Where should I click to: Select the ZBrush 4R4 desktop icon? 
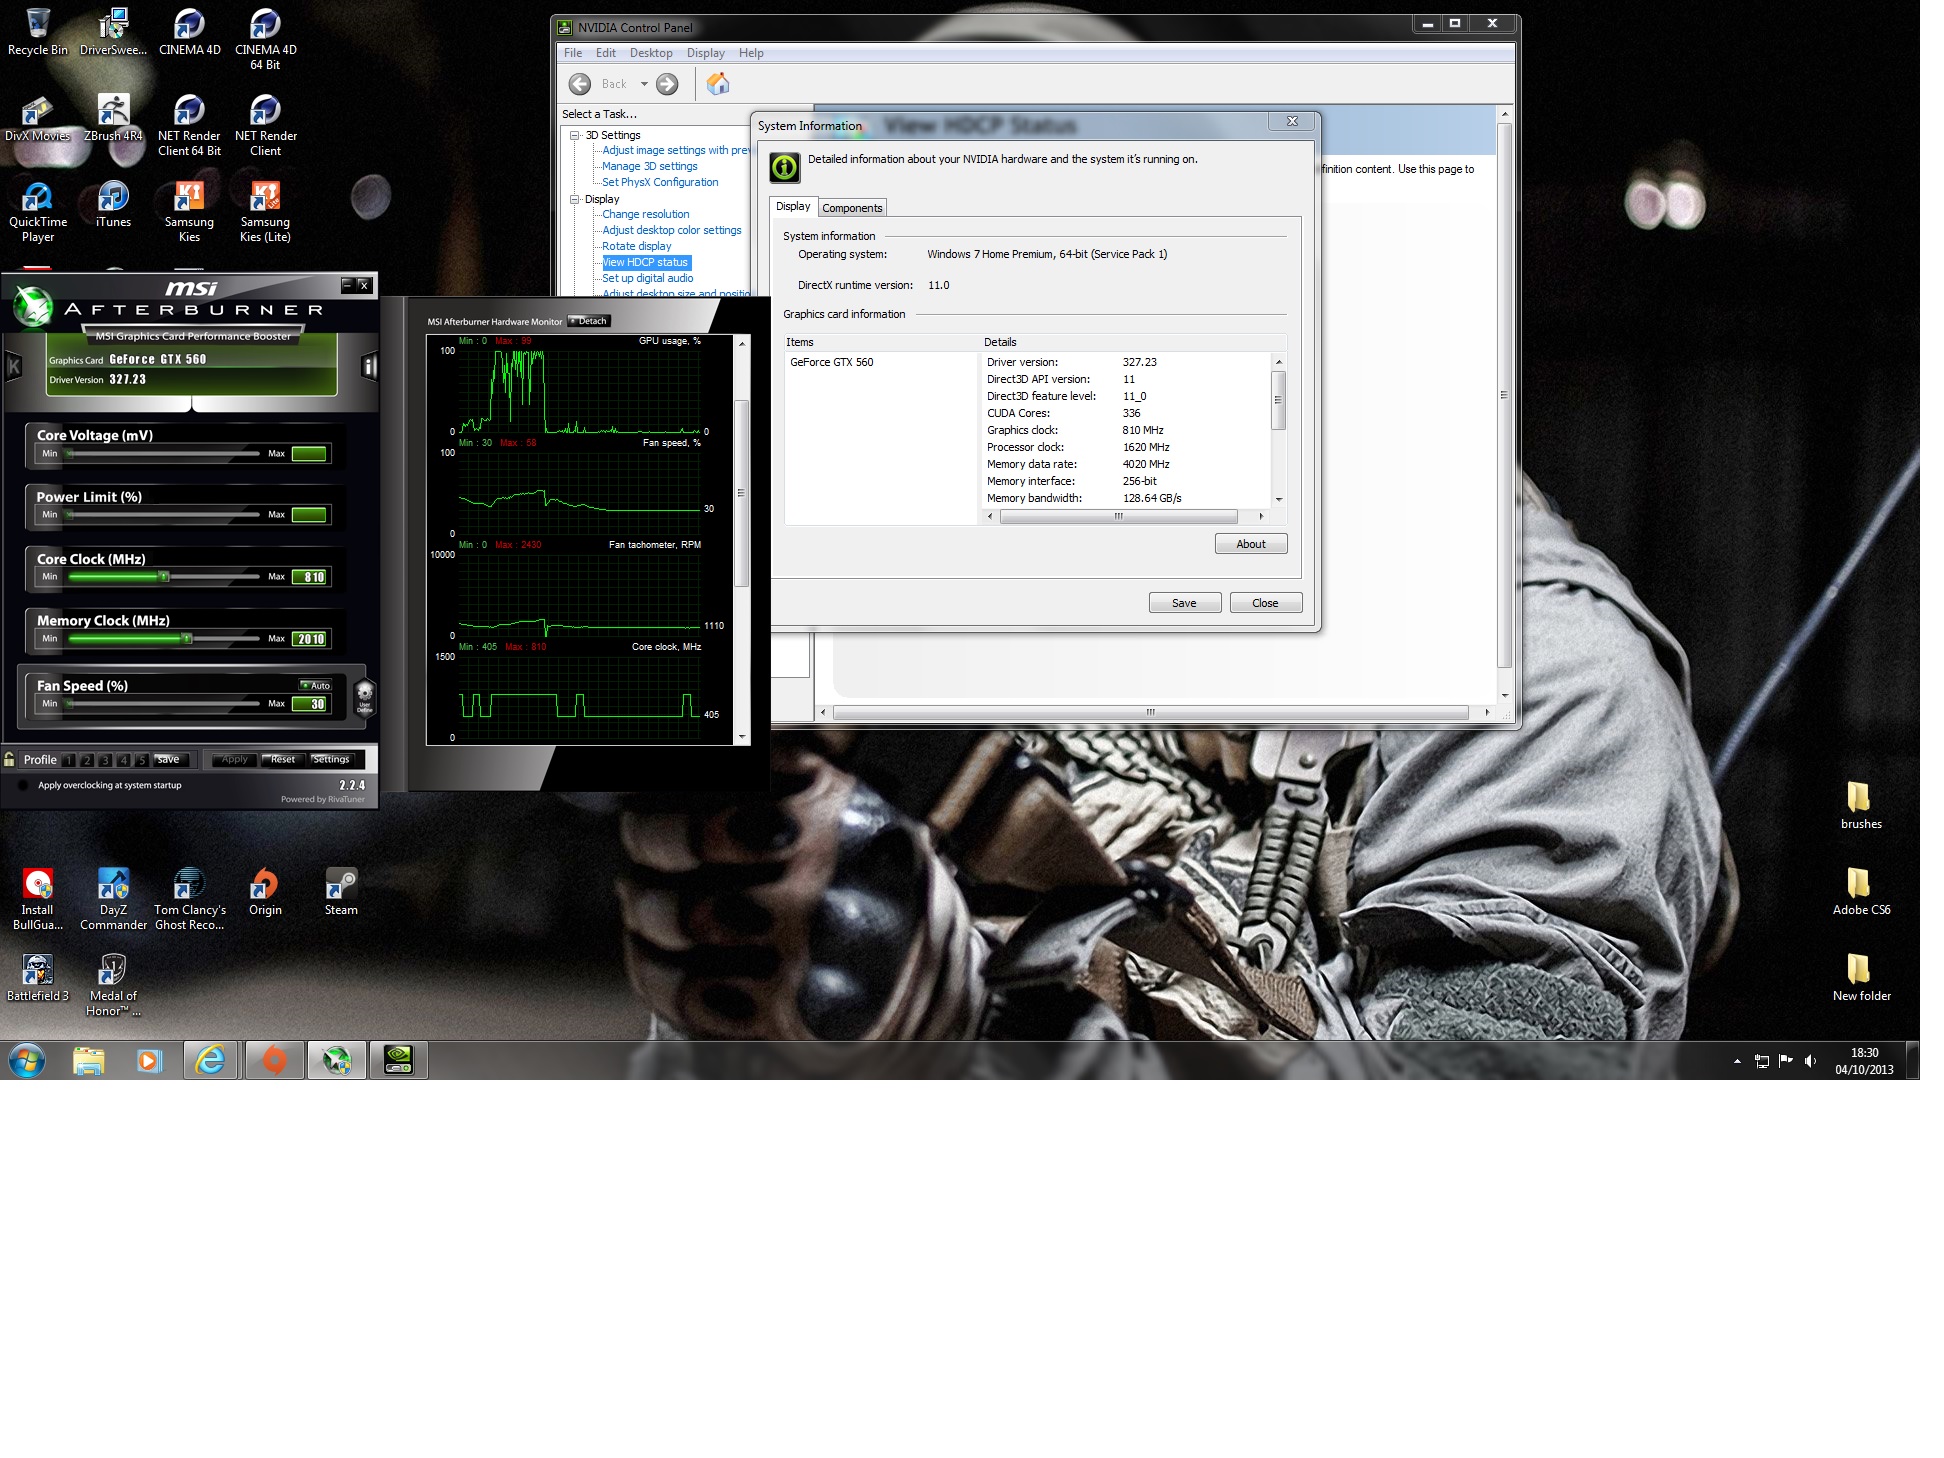tap(113, 117)
